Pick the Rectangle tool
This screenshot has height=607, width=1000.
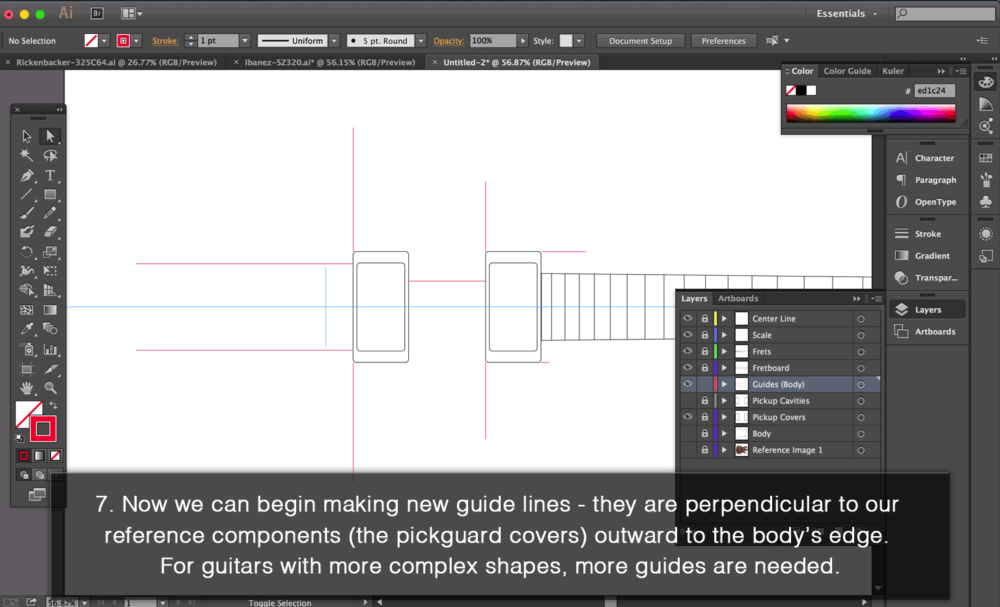pyautogui.click(x=50, y=194)
